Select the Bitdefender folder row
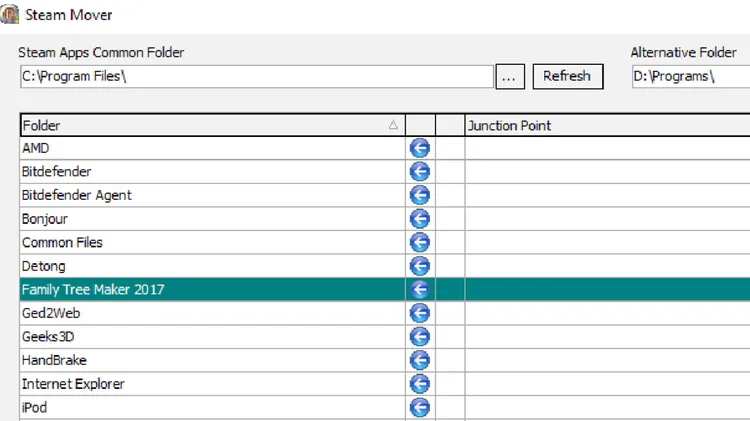750x421 pixels. [x=212, y=172]
